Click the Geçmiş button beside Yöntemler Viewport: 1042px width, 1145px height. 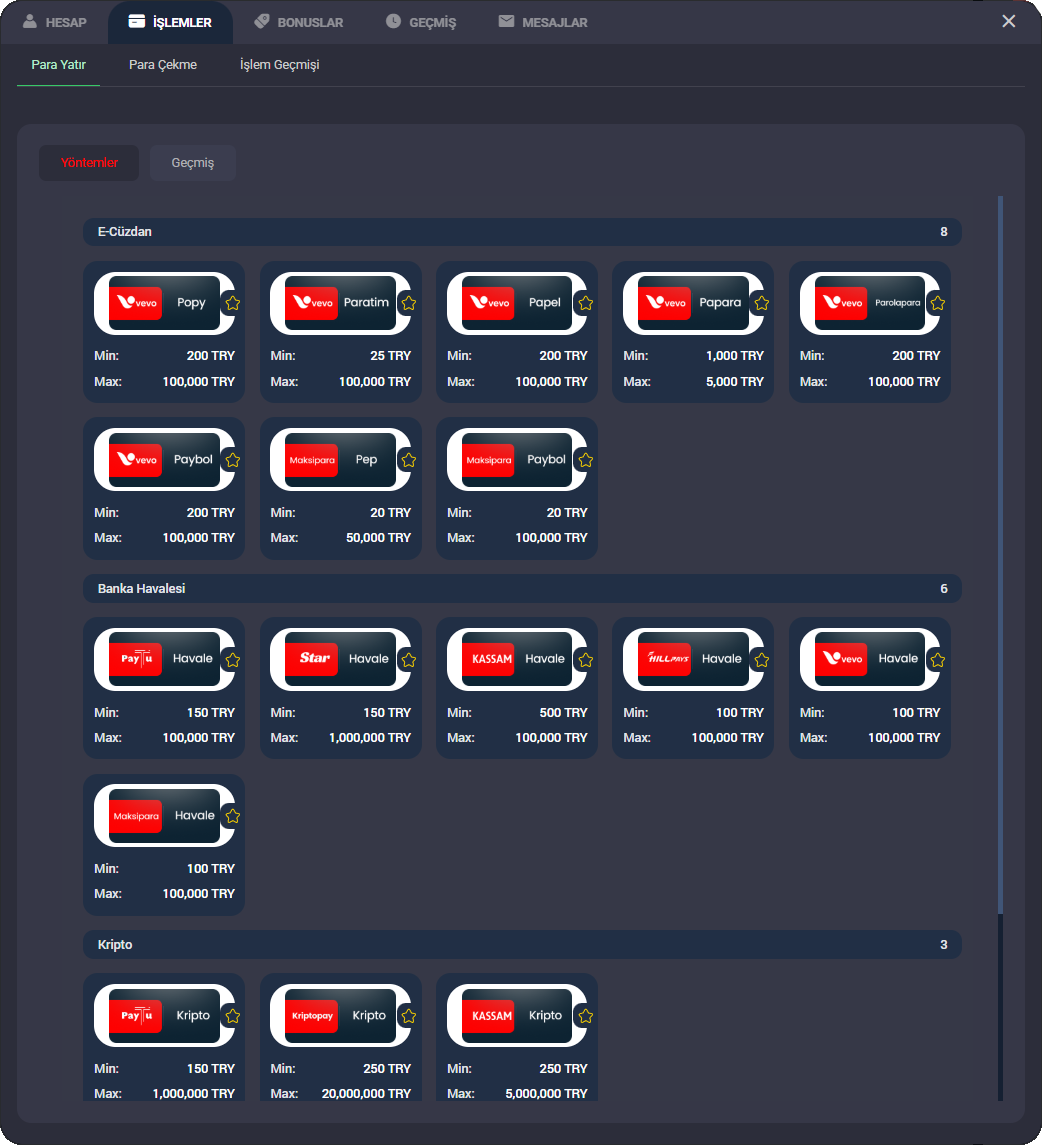(x=193, y=163)
